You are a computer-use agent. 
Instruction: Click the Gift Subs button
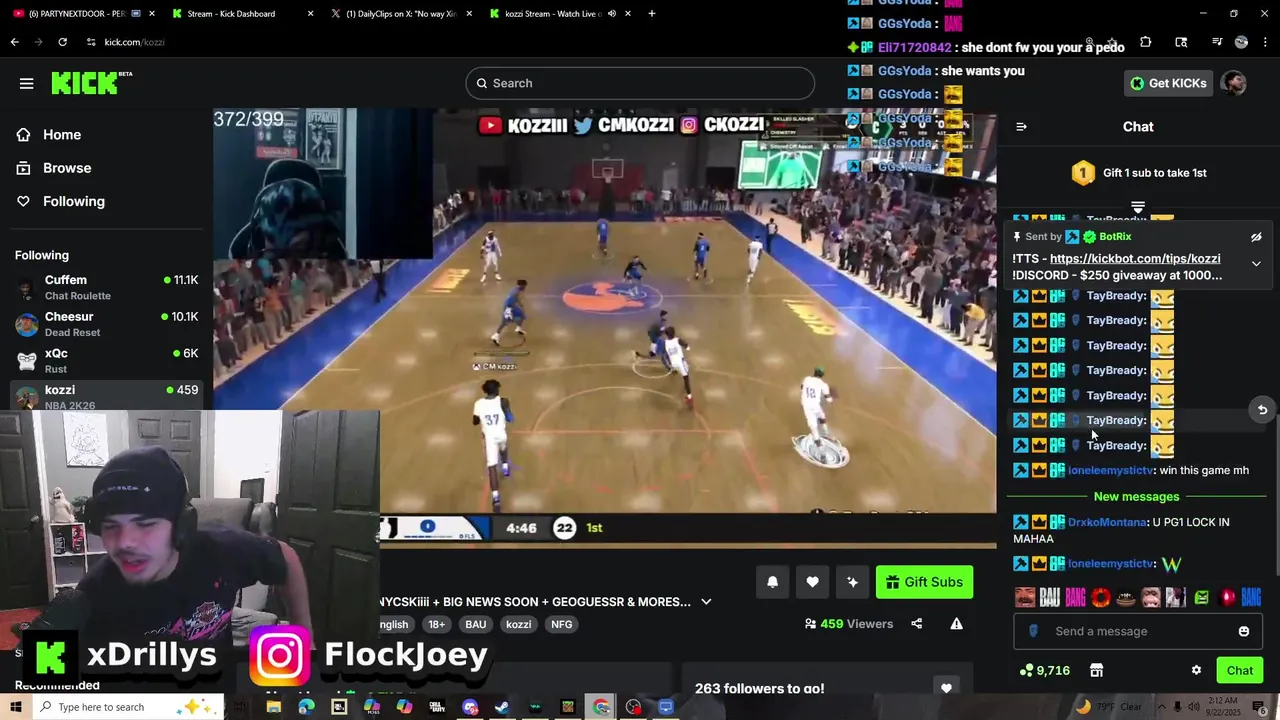point(924,582)
